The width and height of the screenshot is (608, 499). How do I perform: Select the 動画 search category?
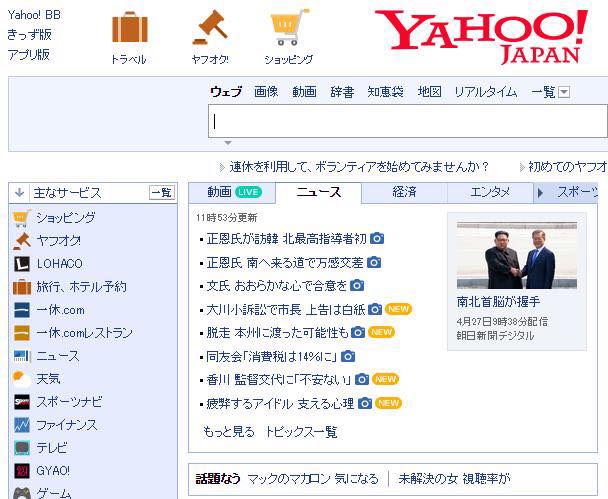pyautogui.click(x=304, y=92)
